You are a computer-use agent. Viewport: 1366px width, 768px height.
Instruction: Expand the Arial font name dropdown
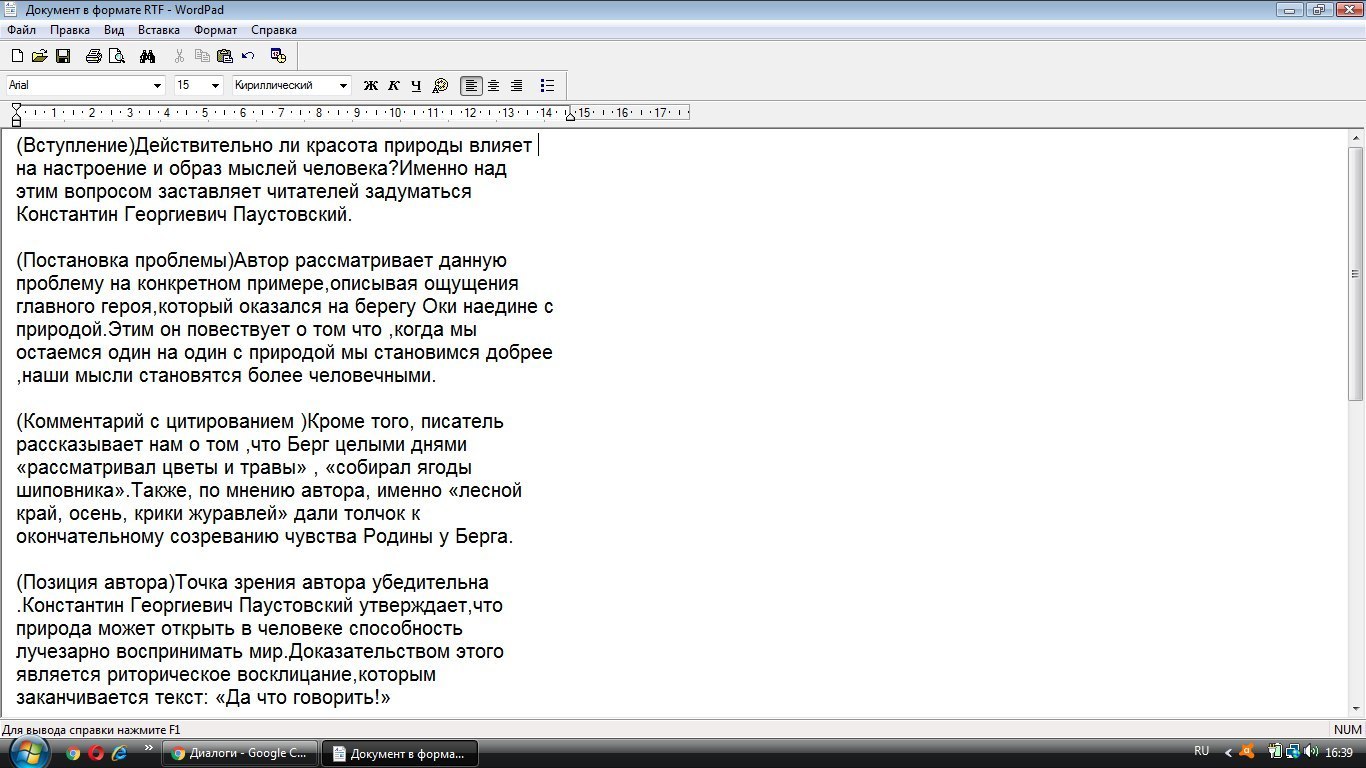point(157,86)
